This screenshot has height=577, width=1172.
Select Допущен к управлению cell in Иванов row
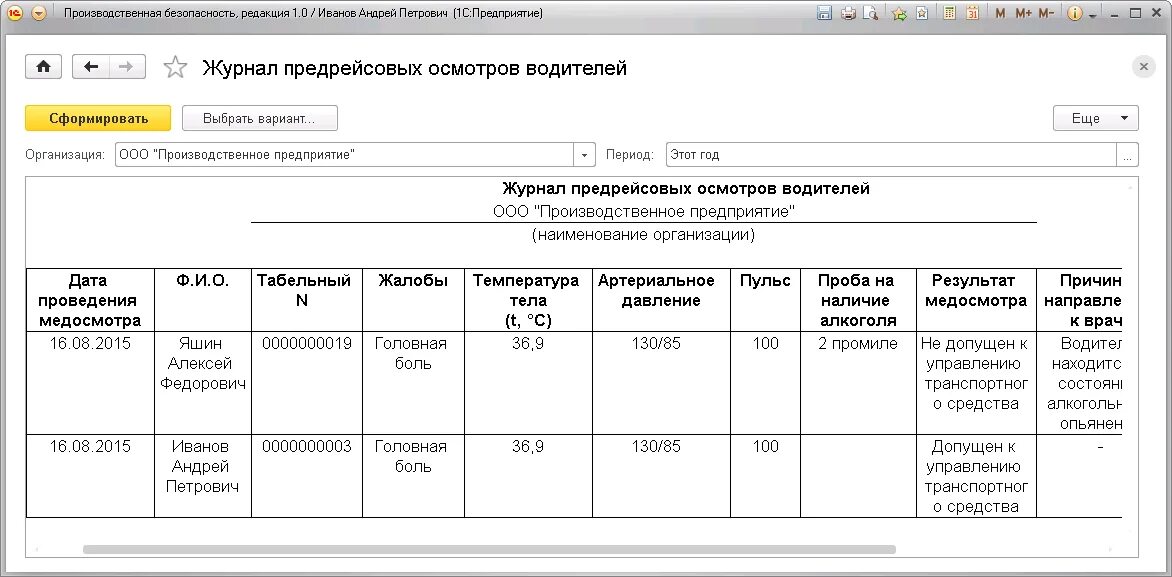(976, 476)
